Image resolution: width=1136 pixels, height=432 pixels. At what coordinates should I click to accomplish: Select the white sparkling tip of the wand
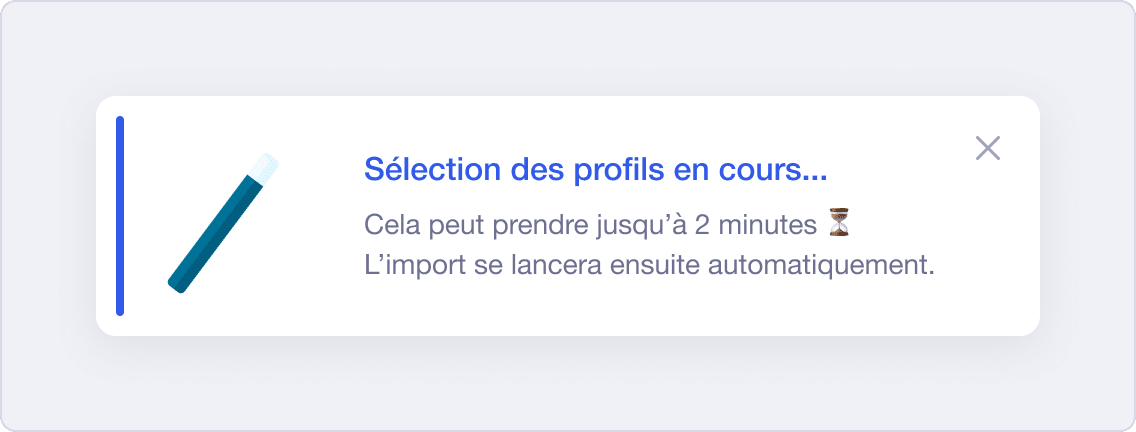(x=264, y=168)
